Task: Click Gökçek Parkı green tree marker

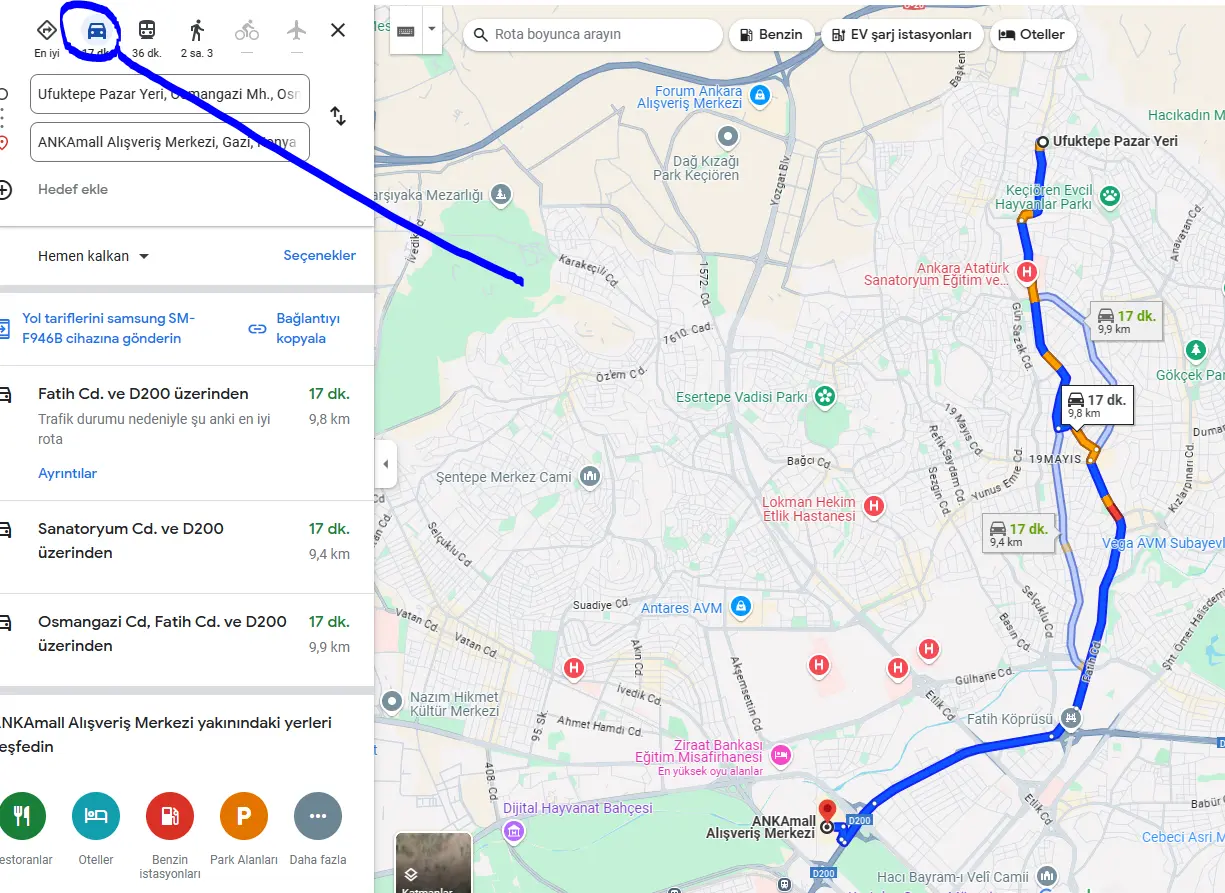Action: click(x=1195, y=350)
